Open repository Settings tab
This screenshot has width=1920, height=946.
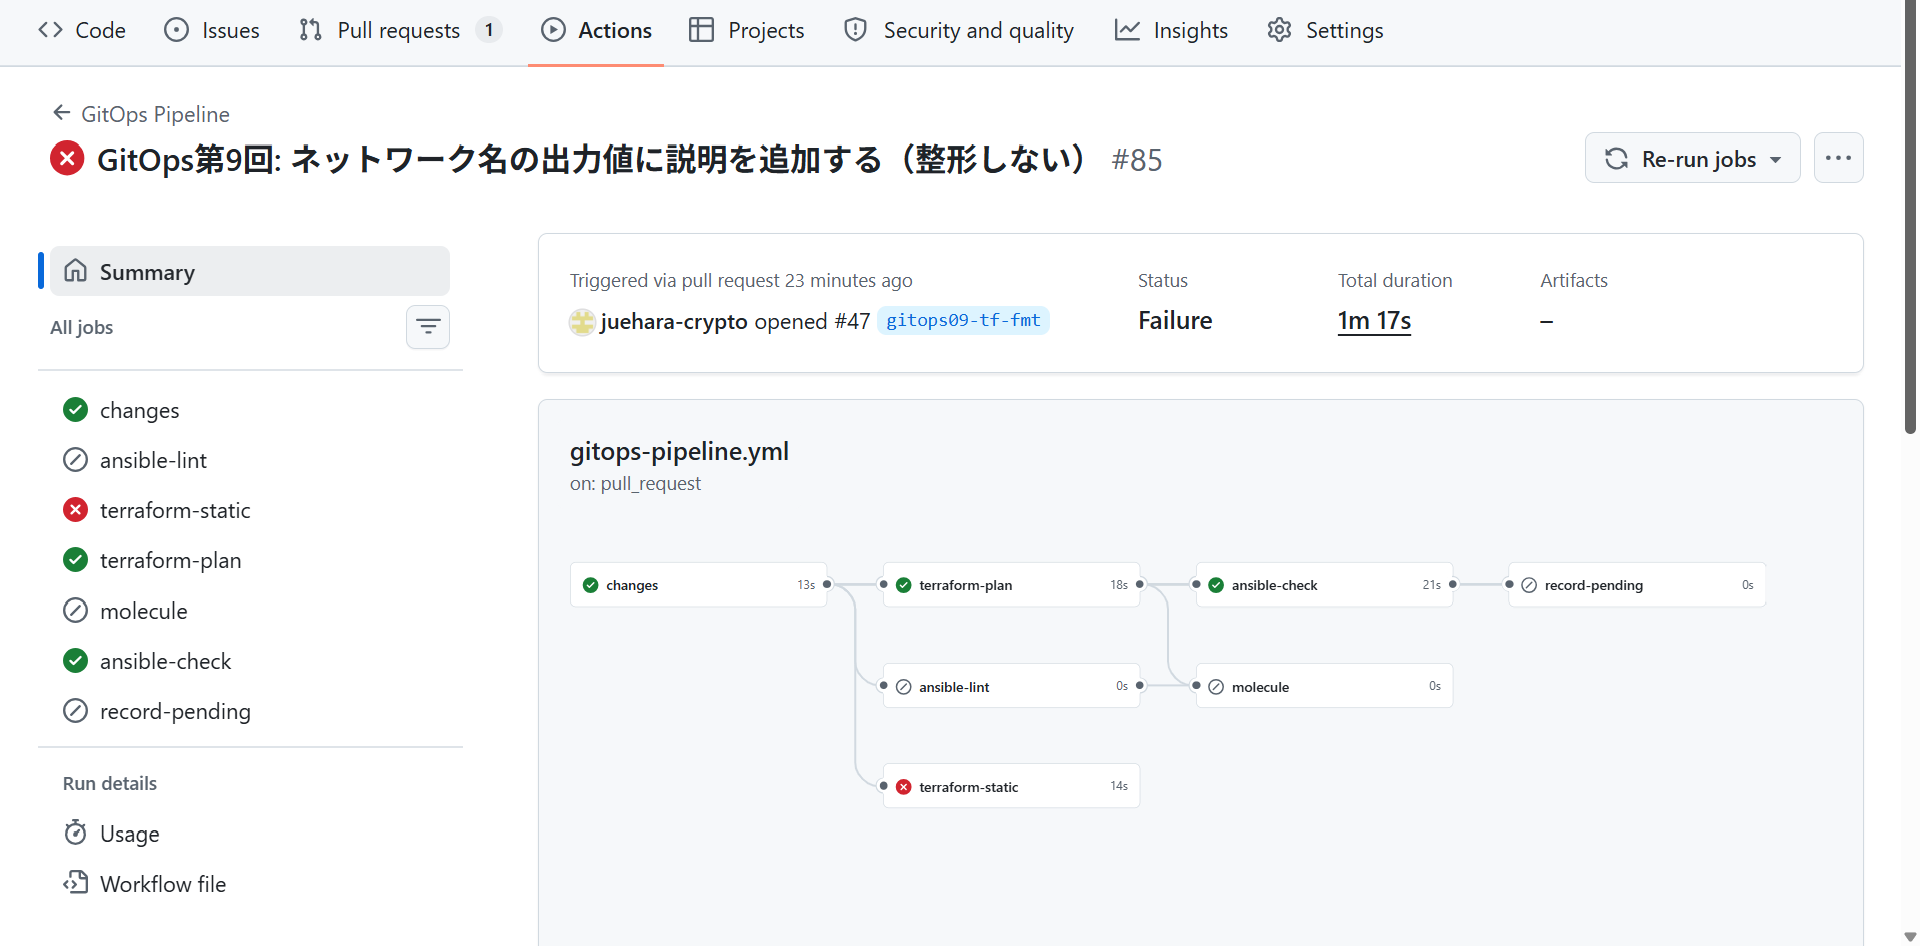click(x=1325, y=30)
